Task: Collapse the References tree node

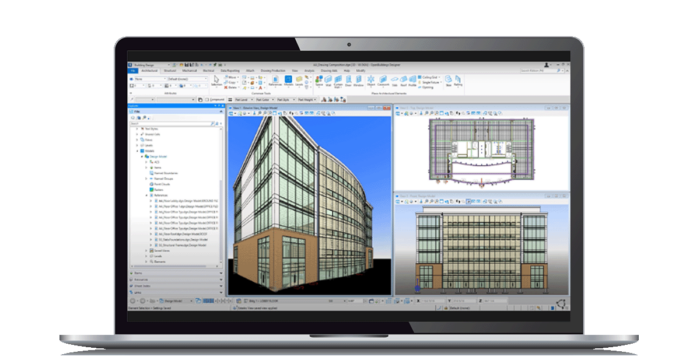Action: pyautogui.click(x=146, y=195)
